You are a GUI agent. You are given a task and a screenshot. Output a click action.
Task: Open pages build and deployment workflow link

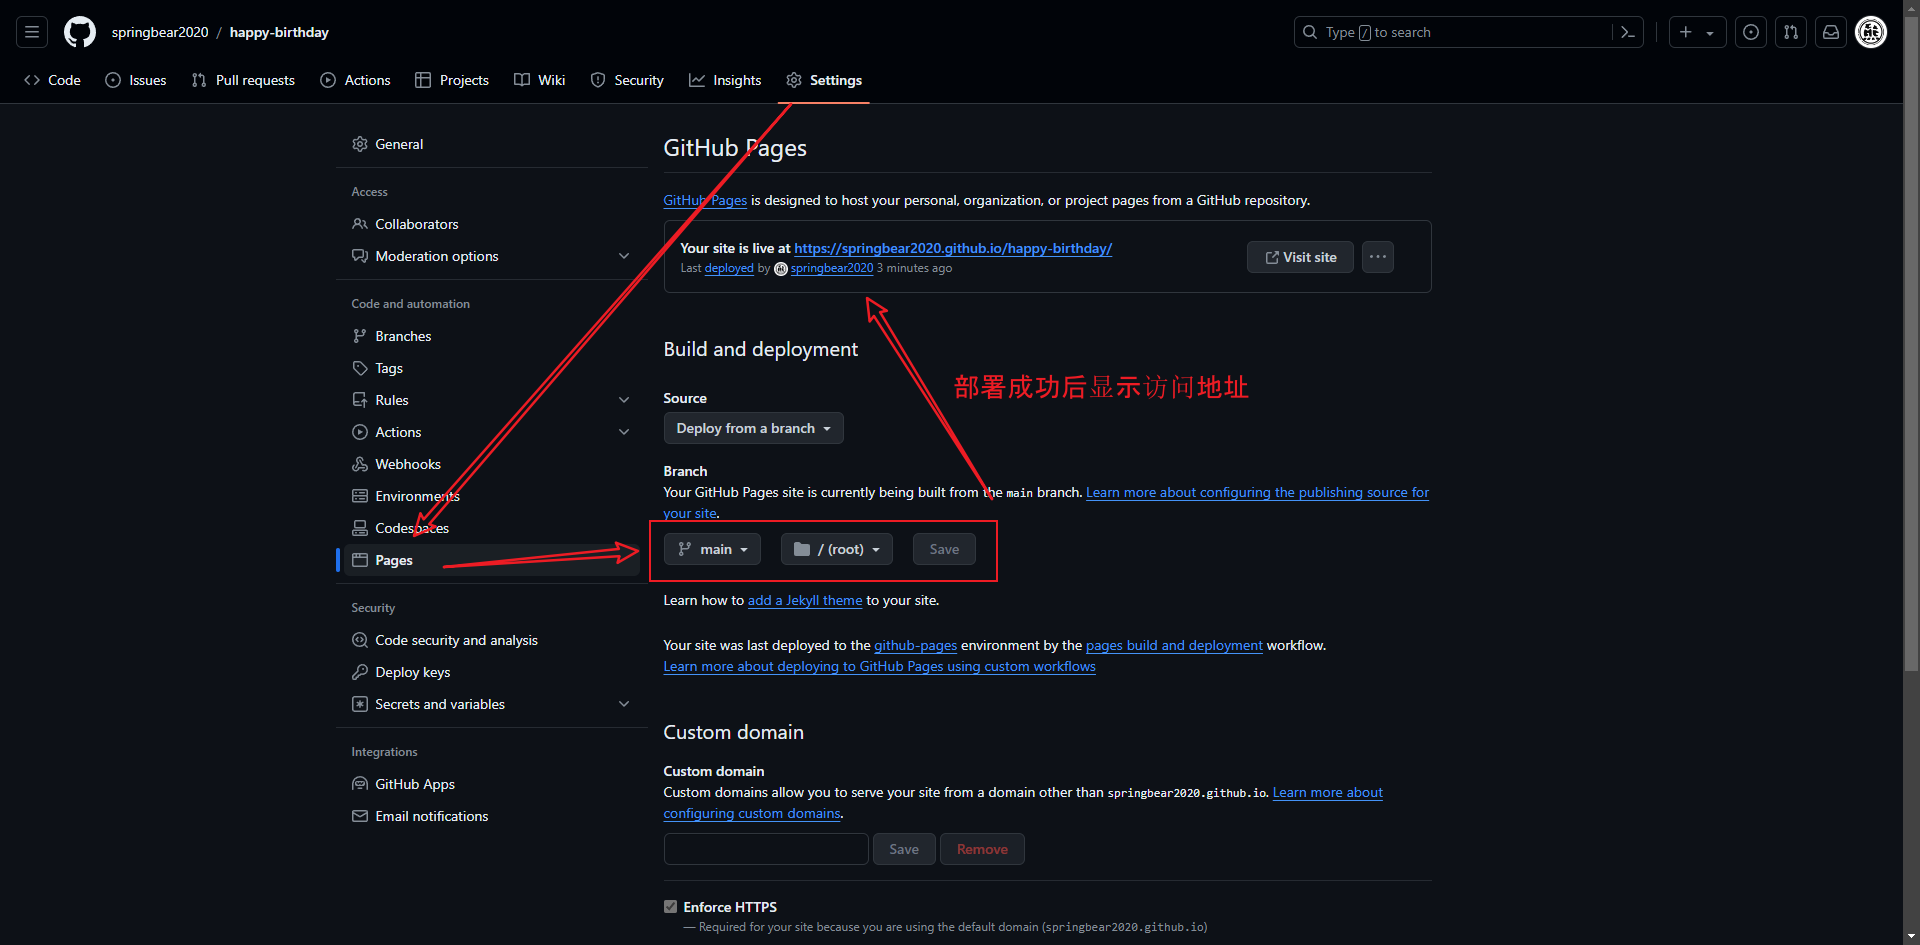click(x=1174, y=646)
